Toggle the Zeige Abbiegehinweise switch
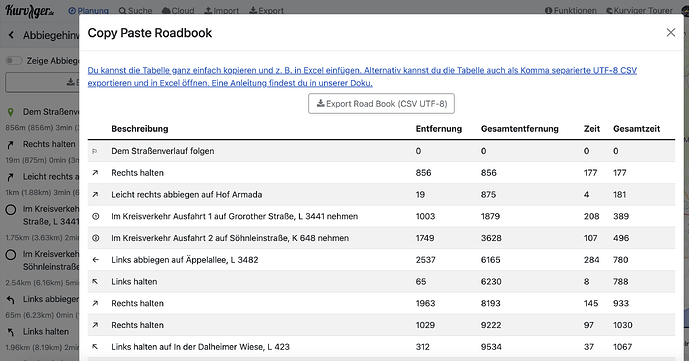The image size is (689, 361). [14, 61]
